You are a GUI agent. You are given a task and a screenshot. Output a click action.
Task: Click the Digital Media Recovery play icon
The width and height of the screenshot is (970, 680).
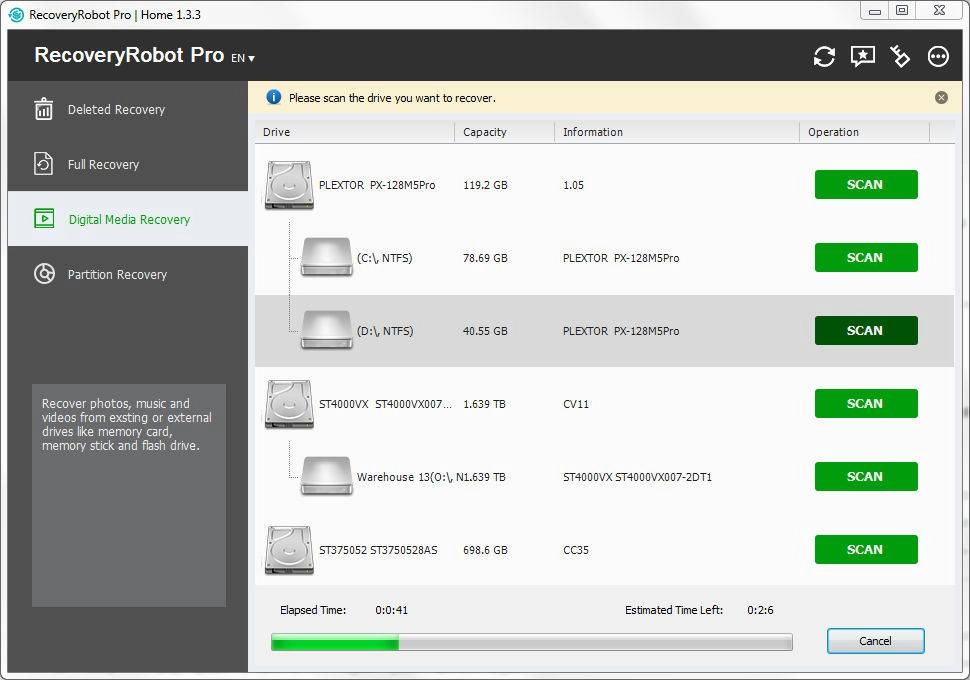[44, 218]
